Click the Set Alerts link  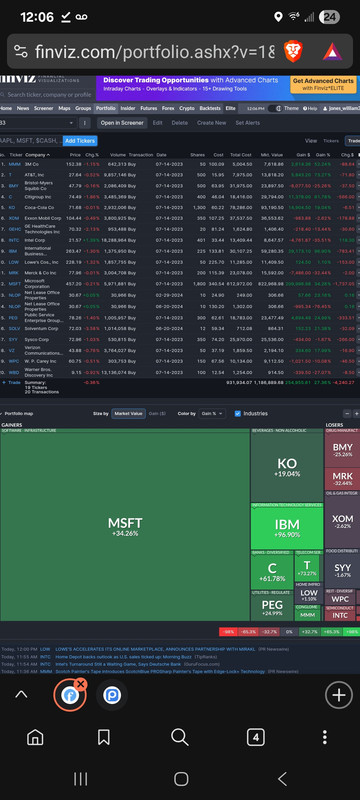(247, 123)
